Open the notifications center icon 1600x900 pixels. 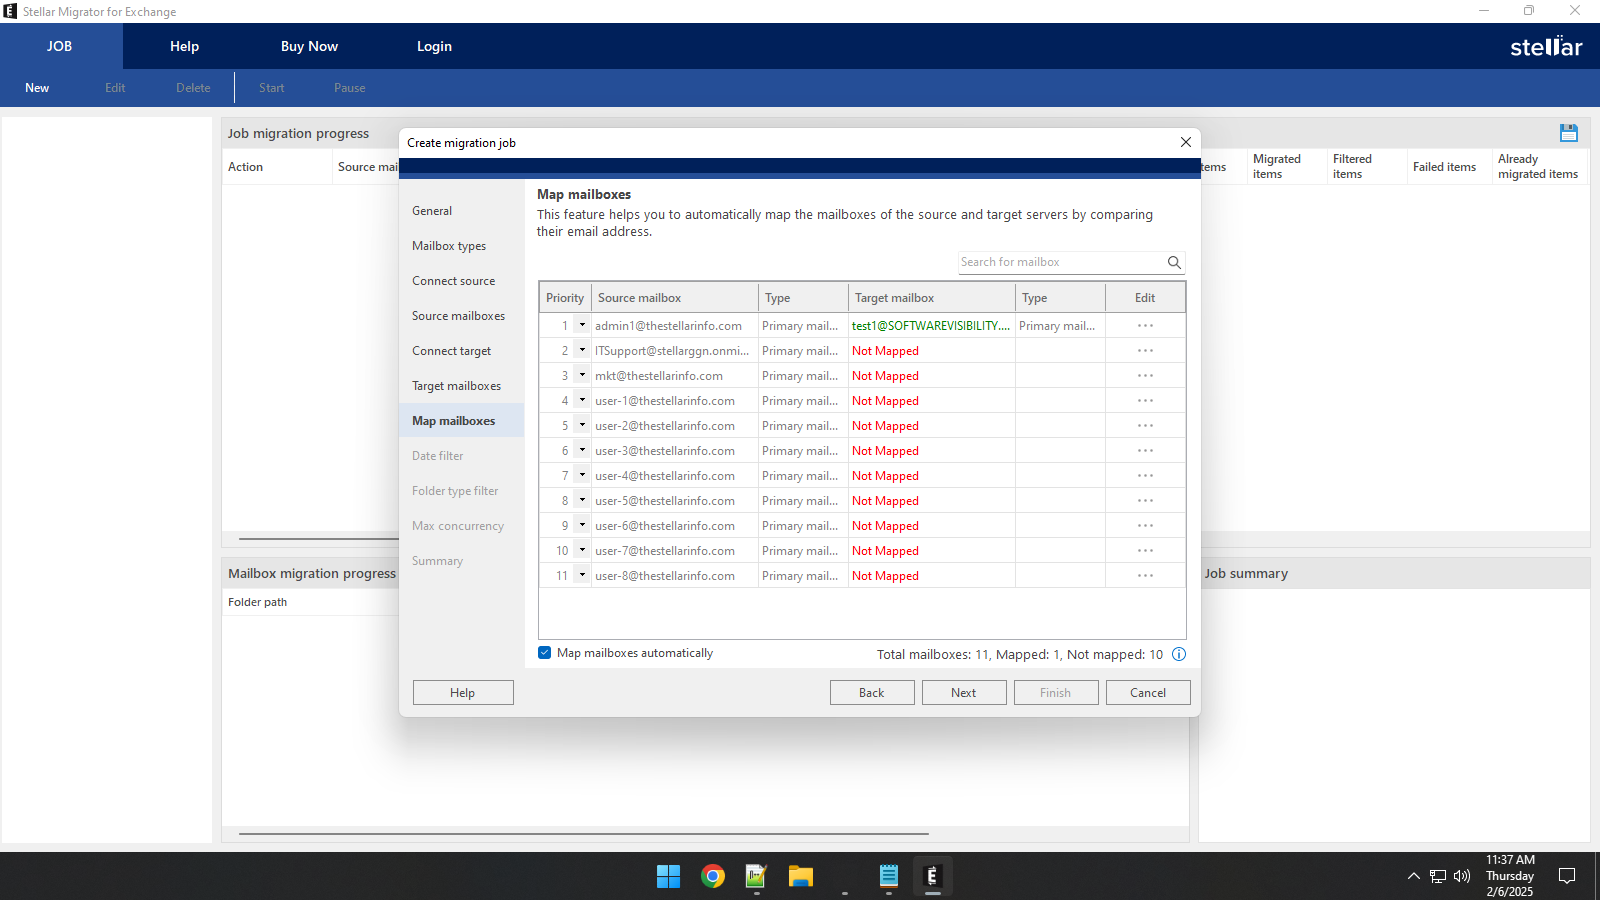pos(1567,876)
